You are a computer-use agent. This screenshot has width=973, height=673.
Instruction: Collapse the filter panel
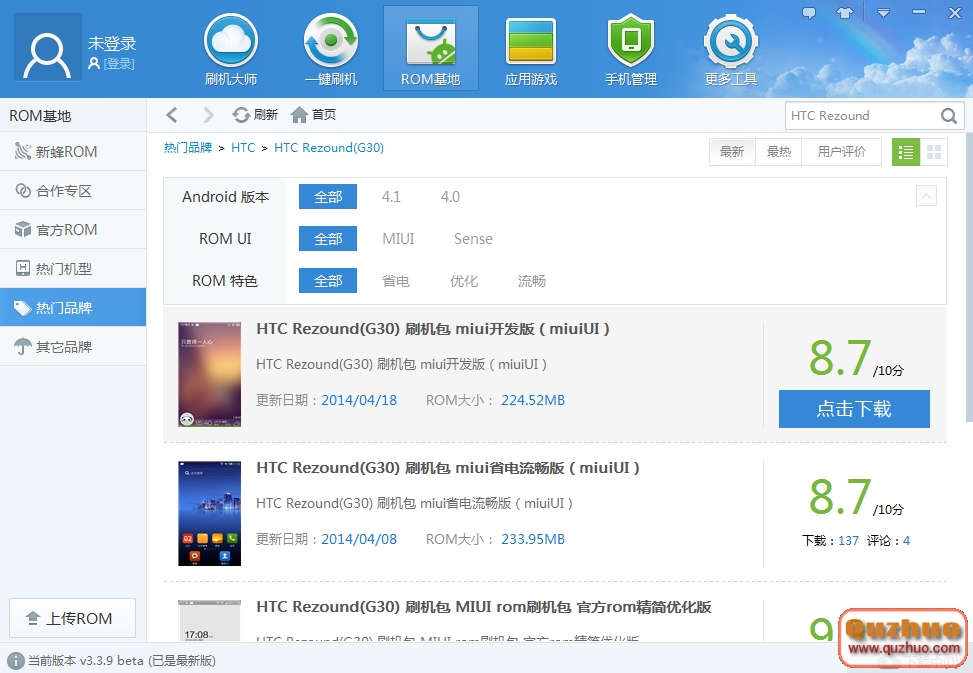[928, 196]
